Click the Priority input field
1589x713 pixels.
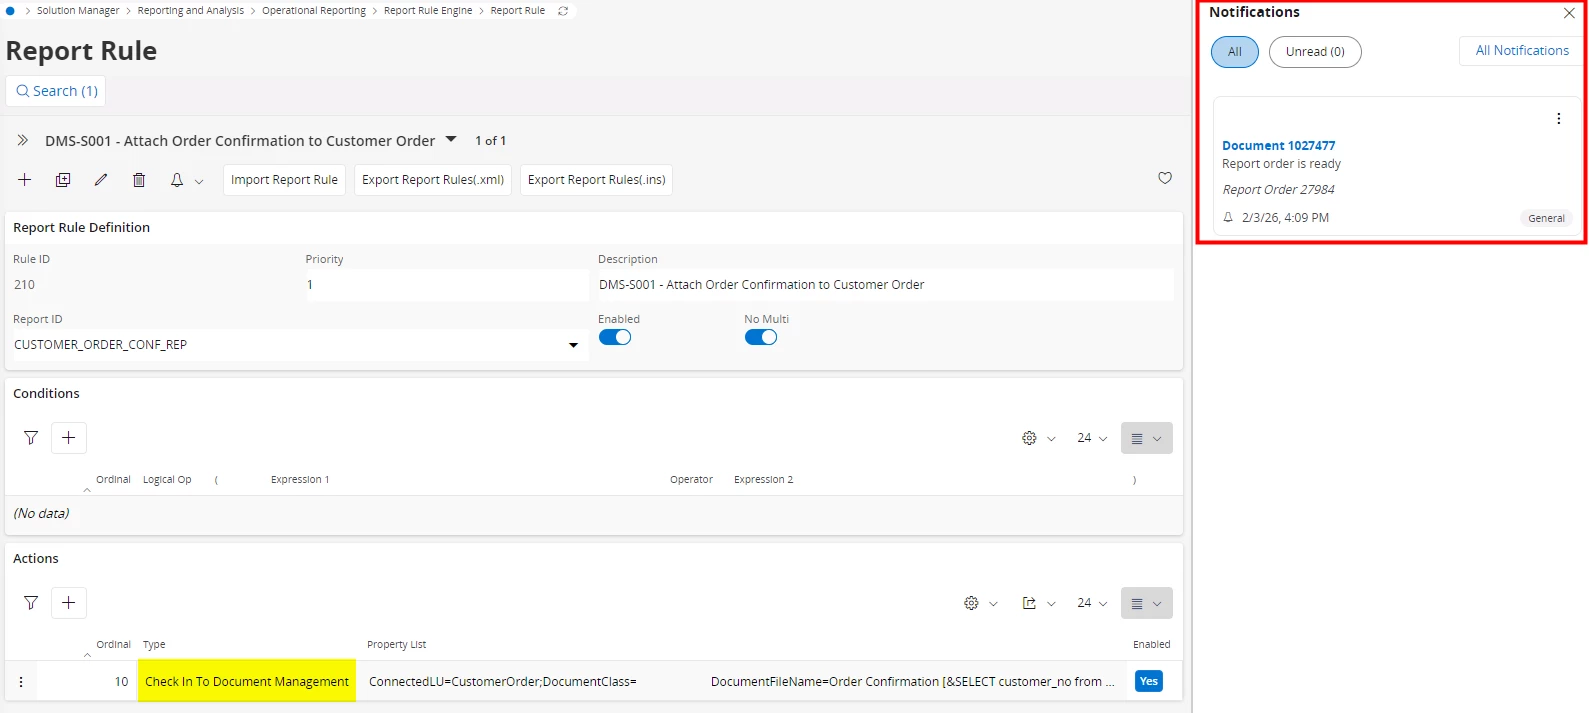[x=446, y=285]
